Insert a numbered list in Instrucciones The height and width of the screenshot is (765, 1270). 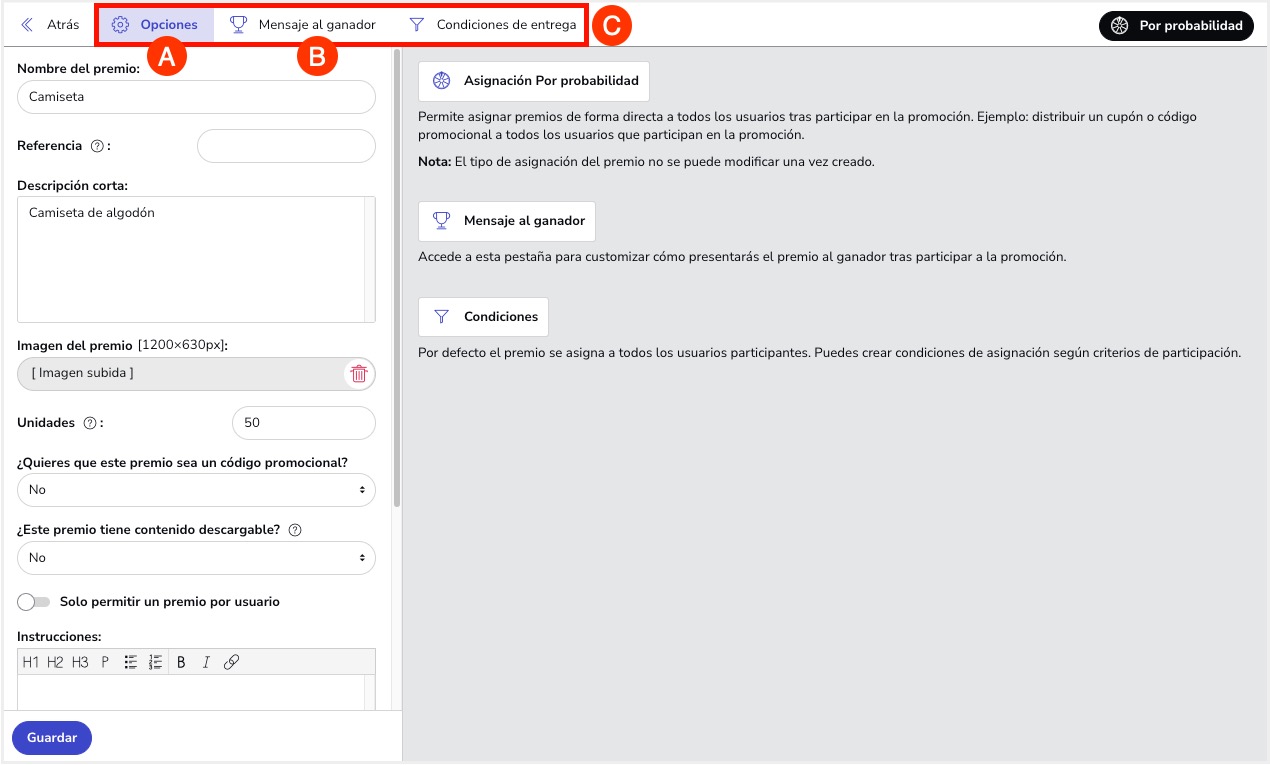pyautogui.click(x=155, y=661)
